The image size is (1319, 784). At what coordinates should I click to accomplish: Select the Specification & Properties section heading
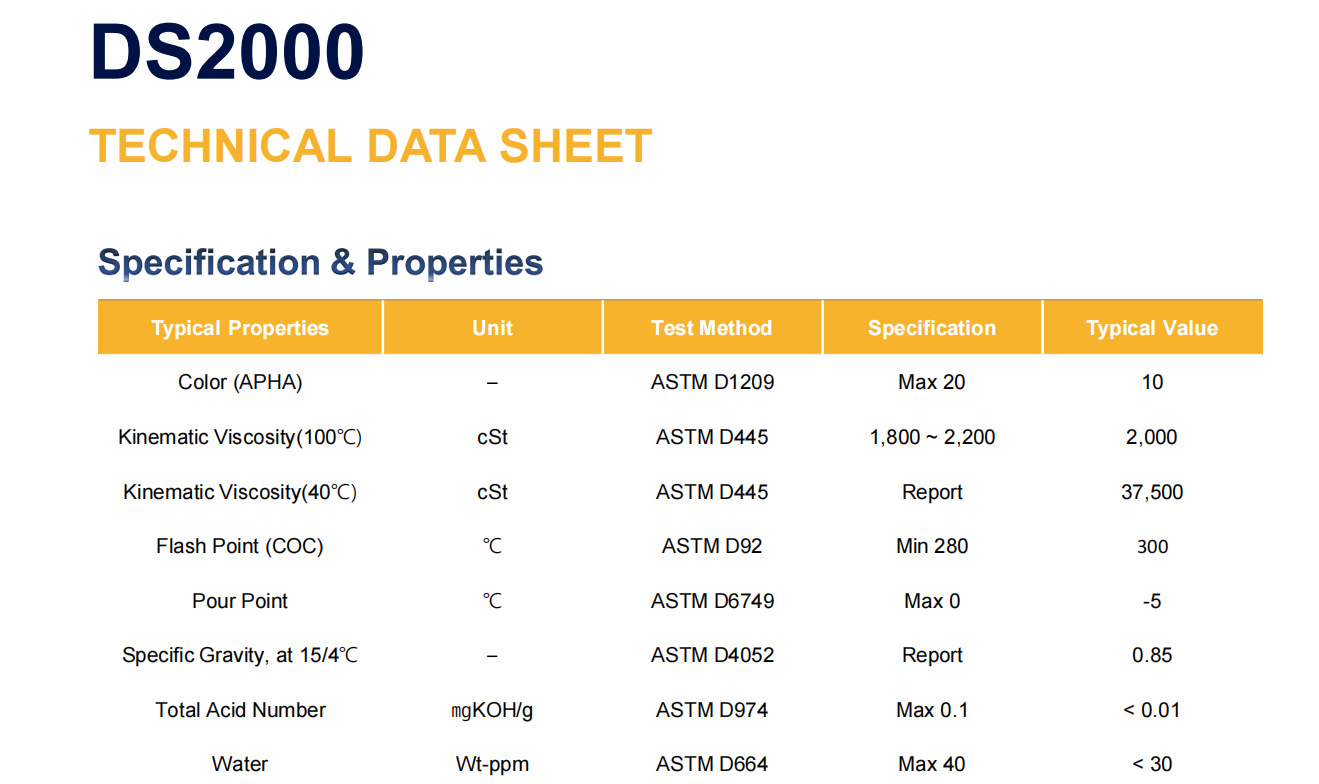(x=320, y=262)
